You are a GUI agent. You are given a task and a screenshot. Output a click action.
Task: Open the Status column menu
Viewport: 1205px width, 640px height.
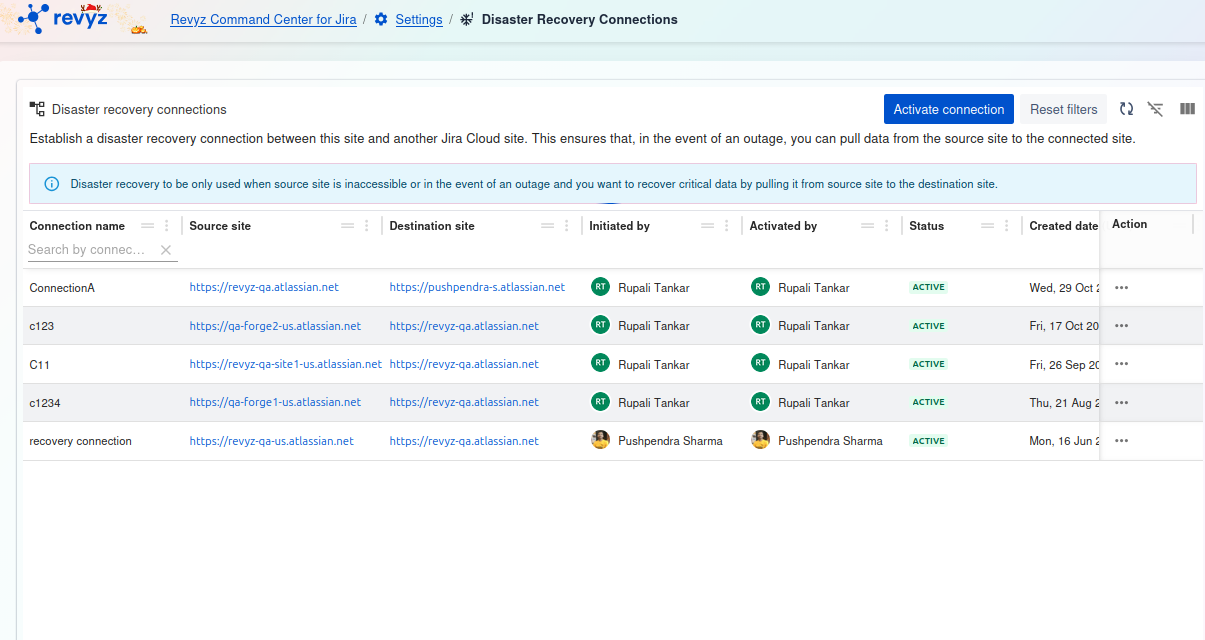(x=1007, y=226)
